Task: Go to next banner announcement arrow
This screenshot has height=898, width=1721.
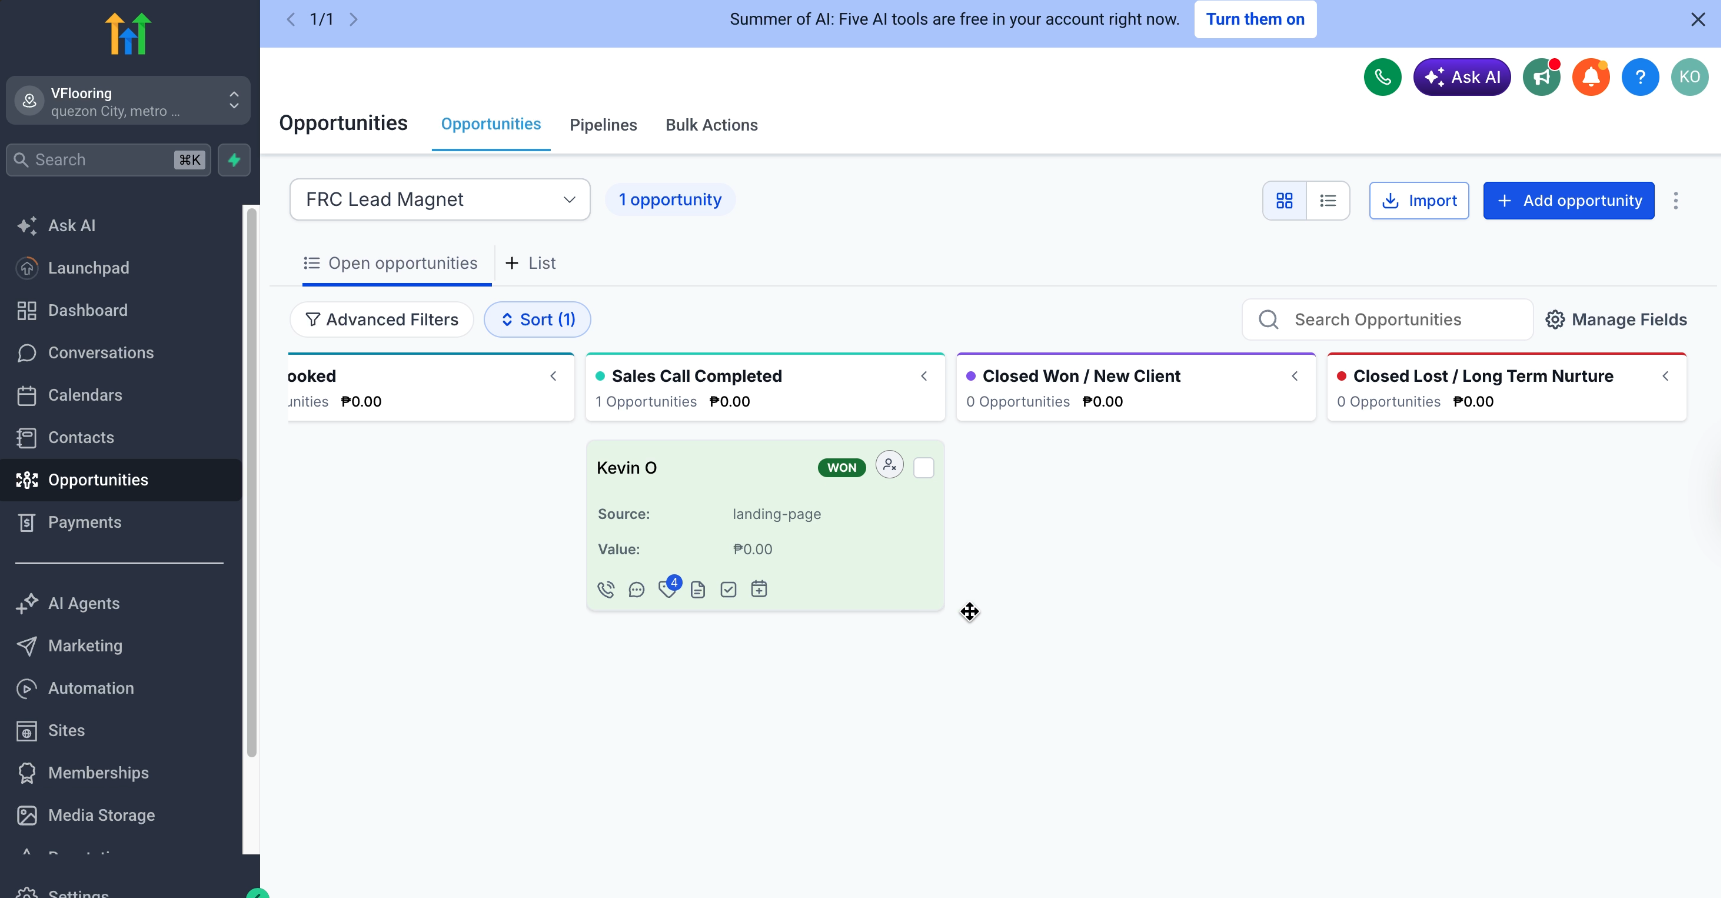Action: (353, 19)
